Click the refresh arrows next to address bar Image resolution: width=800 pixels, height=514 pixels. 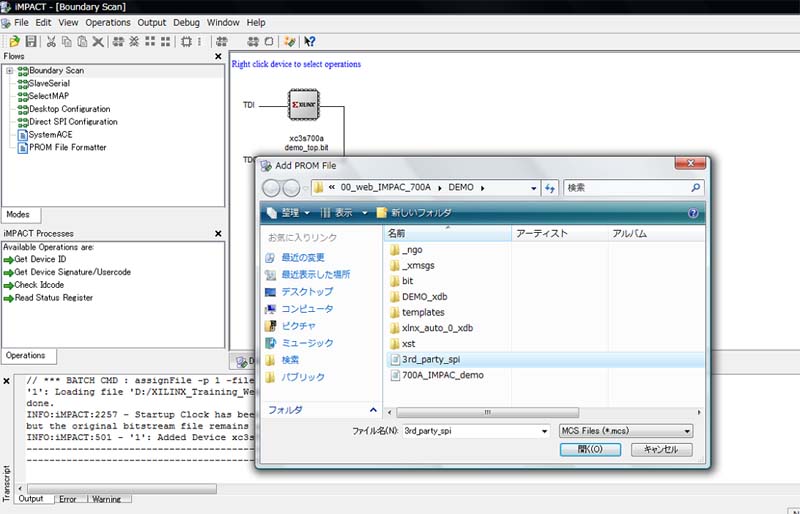[549, 188]
